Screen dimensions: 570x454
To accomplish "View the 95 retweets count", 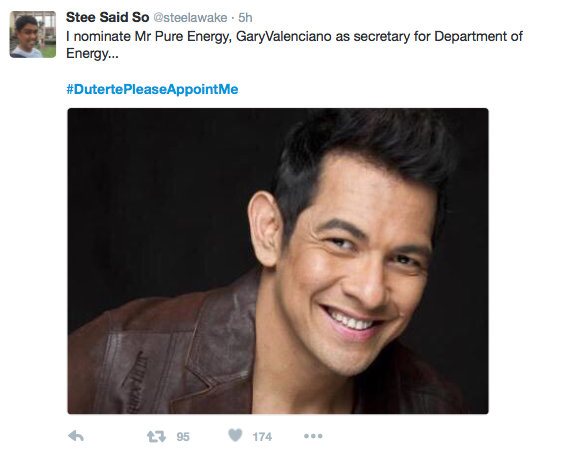I will coord(183,437).
